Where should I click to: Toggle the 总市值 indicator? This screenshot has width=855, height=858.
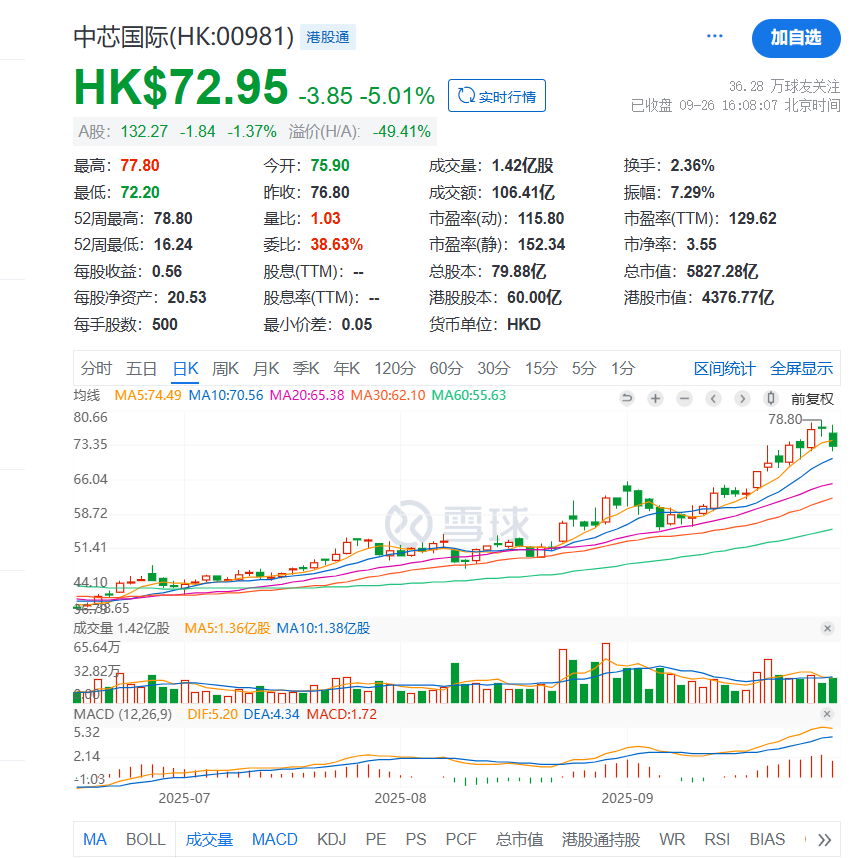click(519, 839)
